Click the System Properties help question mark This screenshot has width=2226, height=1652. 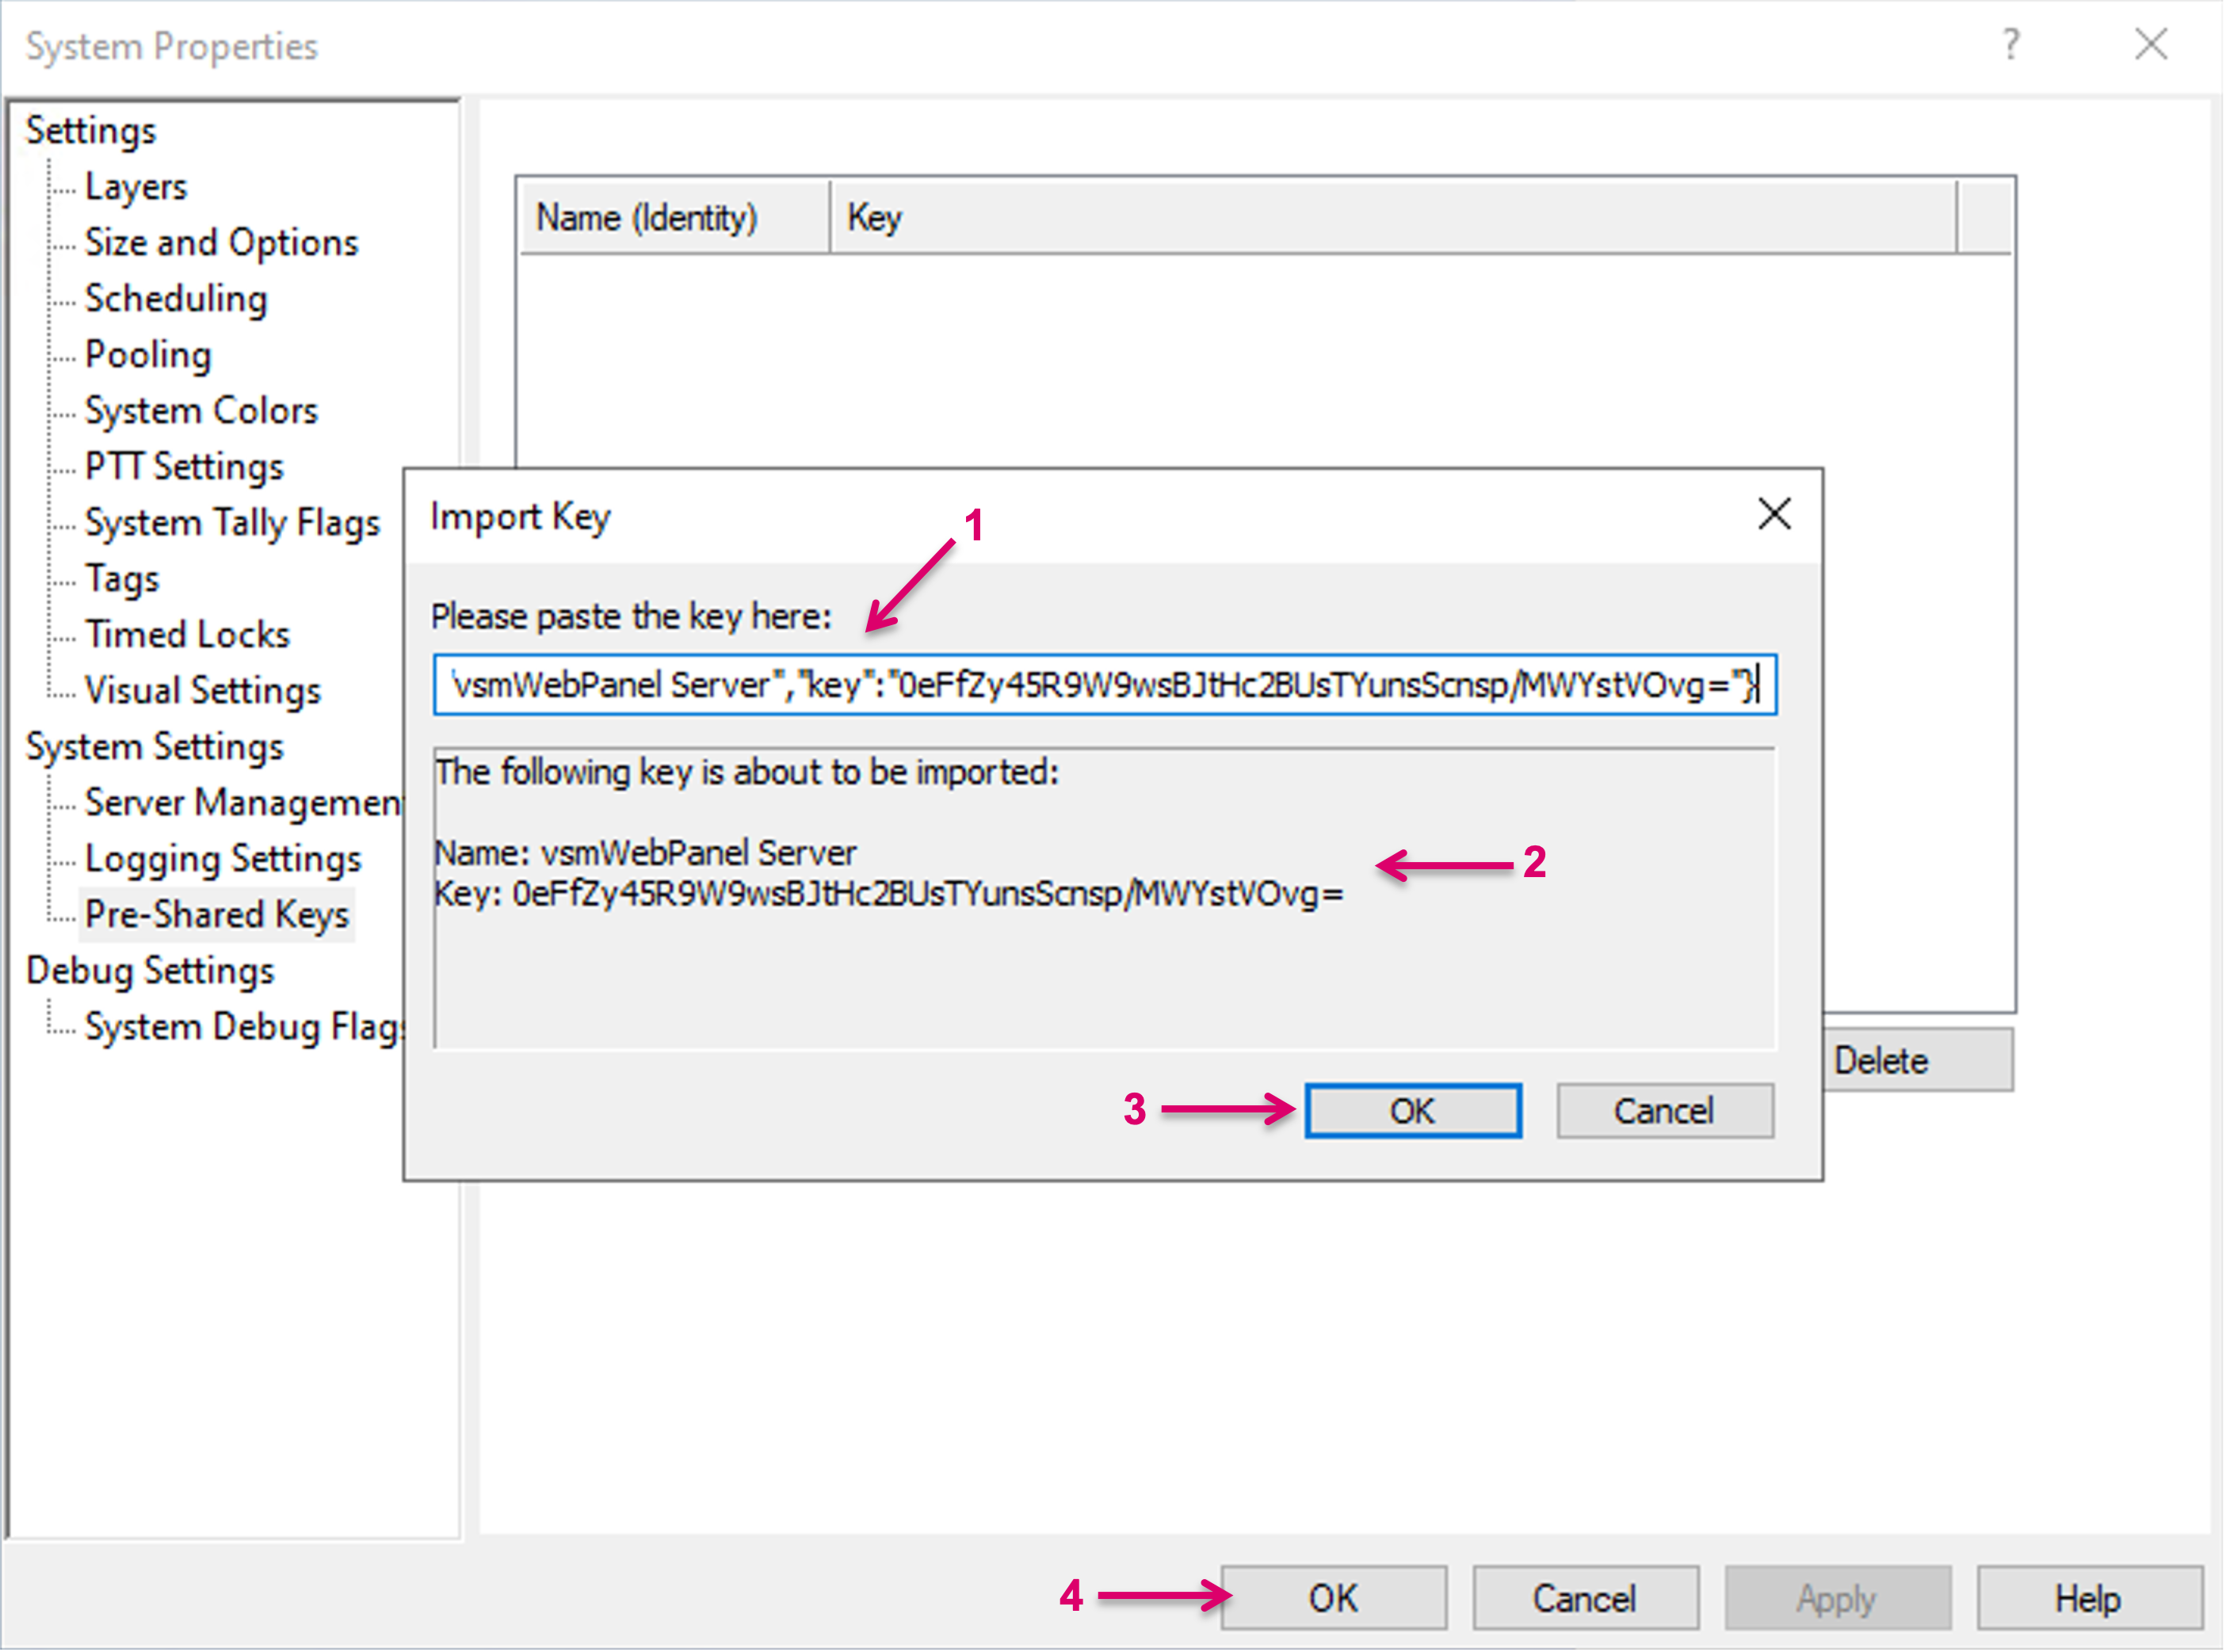2010,45
